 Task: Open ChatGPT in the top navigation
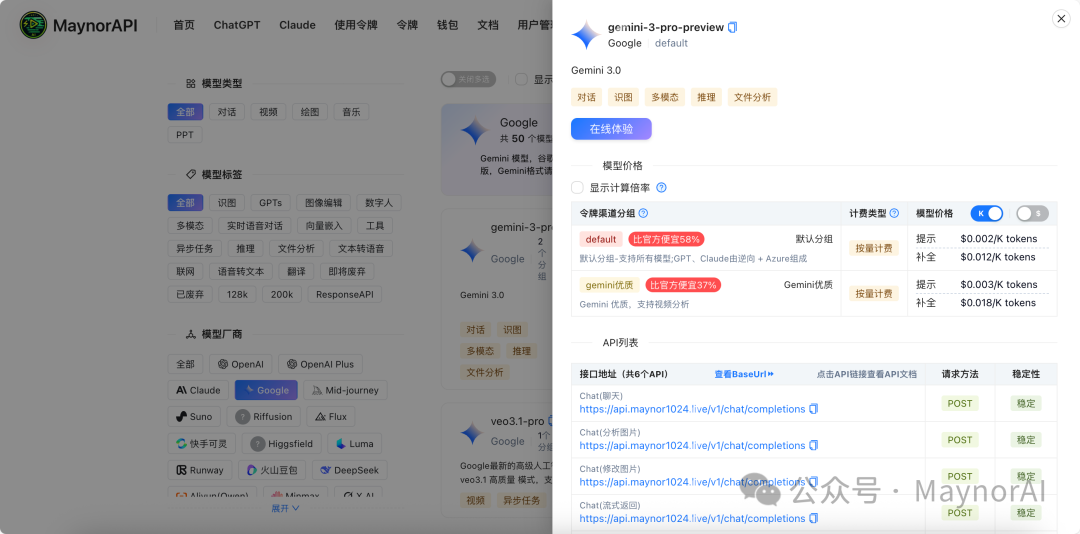(x=237, y=25)
